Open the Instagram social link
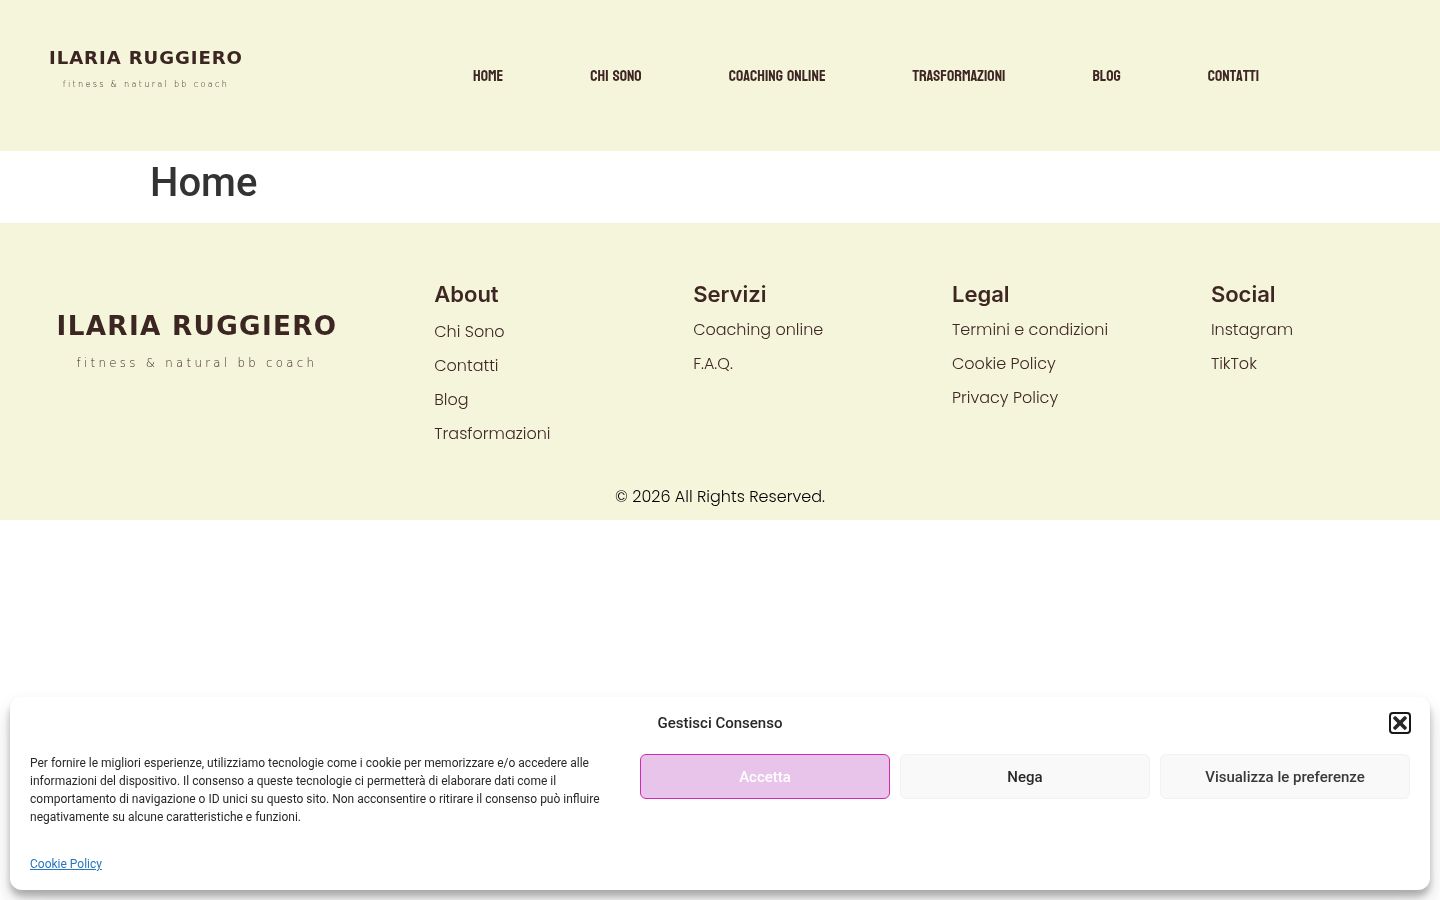The height and width of the screenshot is (900, 1440). [x=1252, y=330]
